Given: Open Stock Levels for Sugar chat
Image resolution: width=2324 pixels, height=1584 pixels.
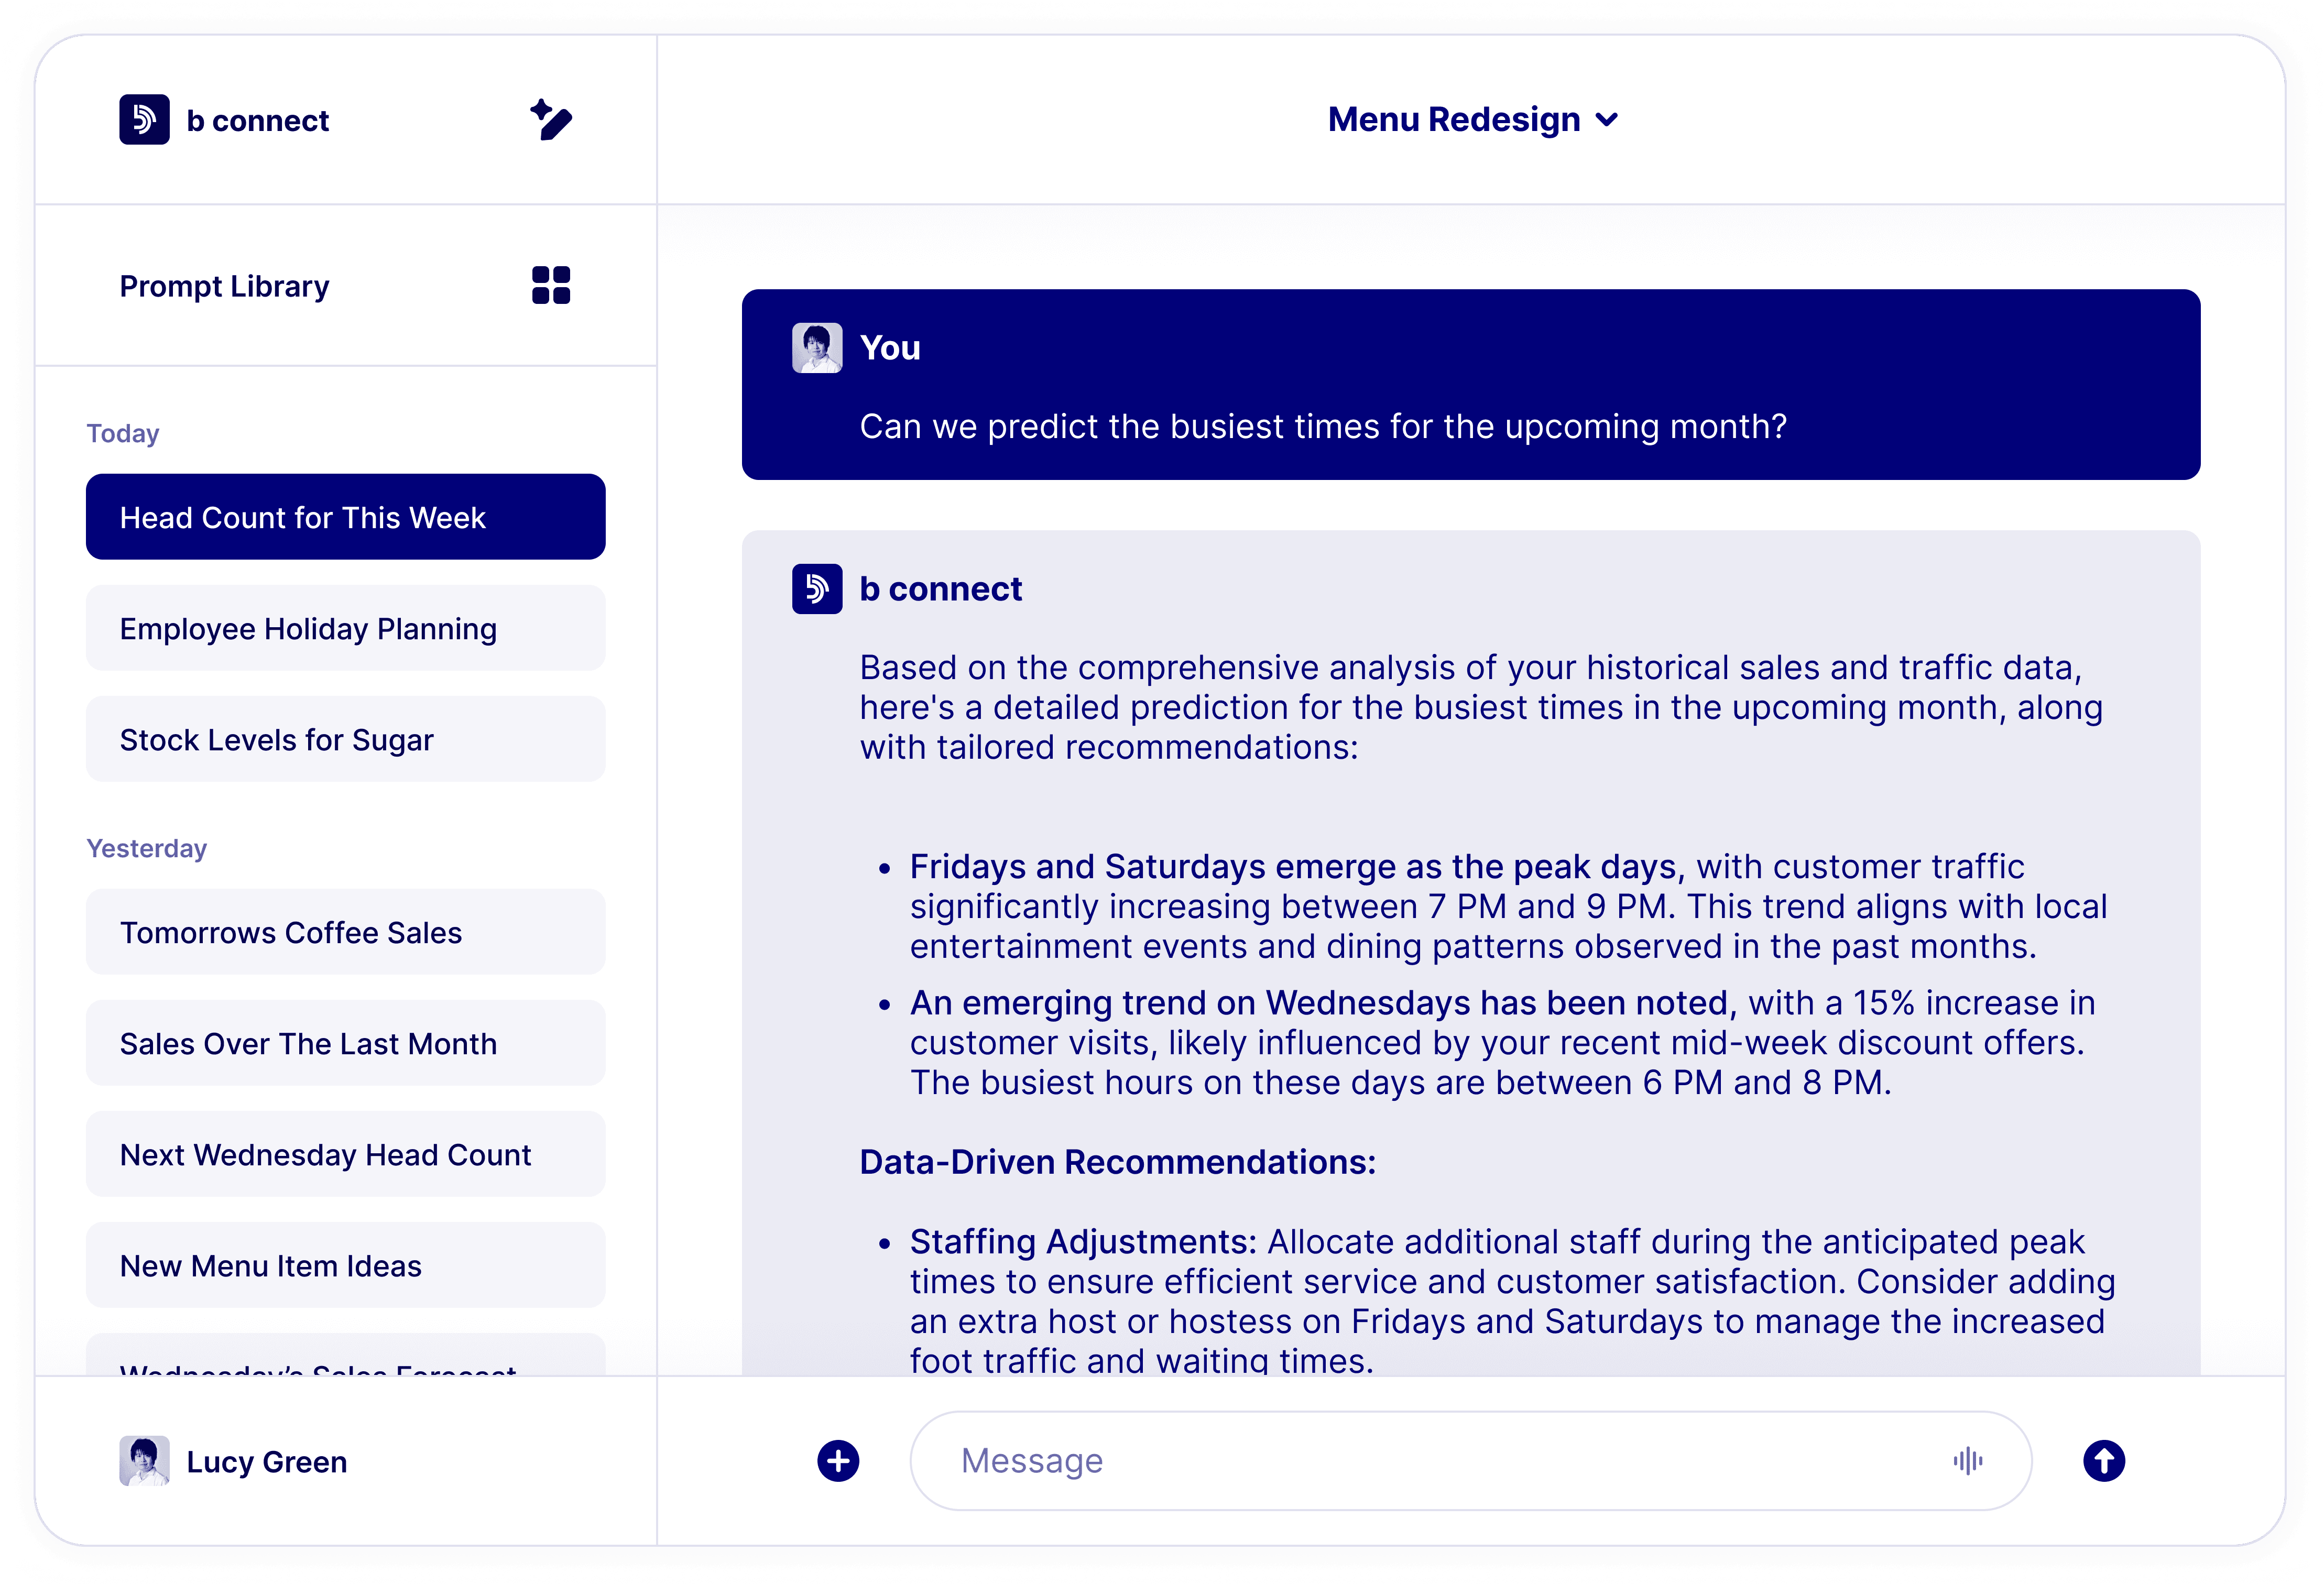Looking at the screenshot, I should click(x=345, y=739).
